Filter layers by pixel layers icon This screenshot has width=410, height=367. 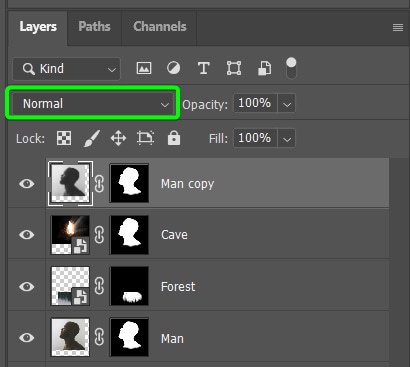(144, 68)
